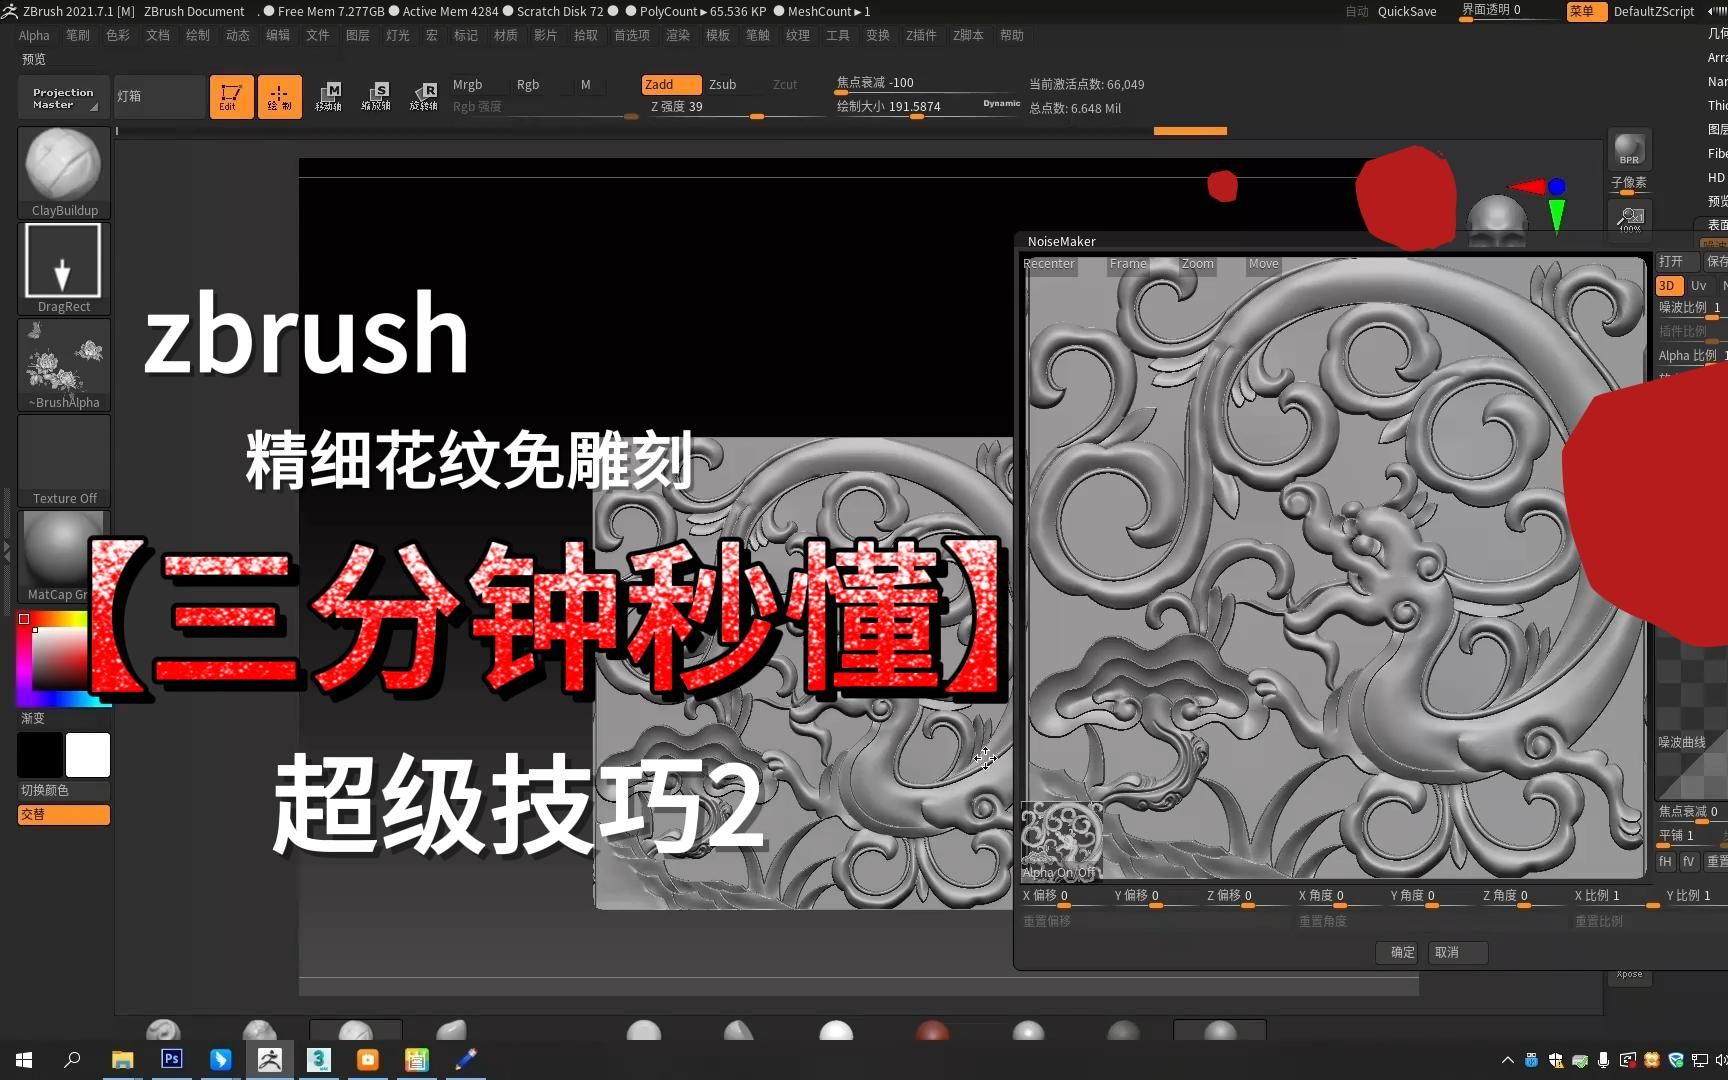Open the 3ds Max taskbar icon
1728x1080 pixels.
point(319,1060)
